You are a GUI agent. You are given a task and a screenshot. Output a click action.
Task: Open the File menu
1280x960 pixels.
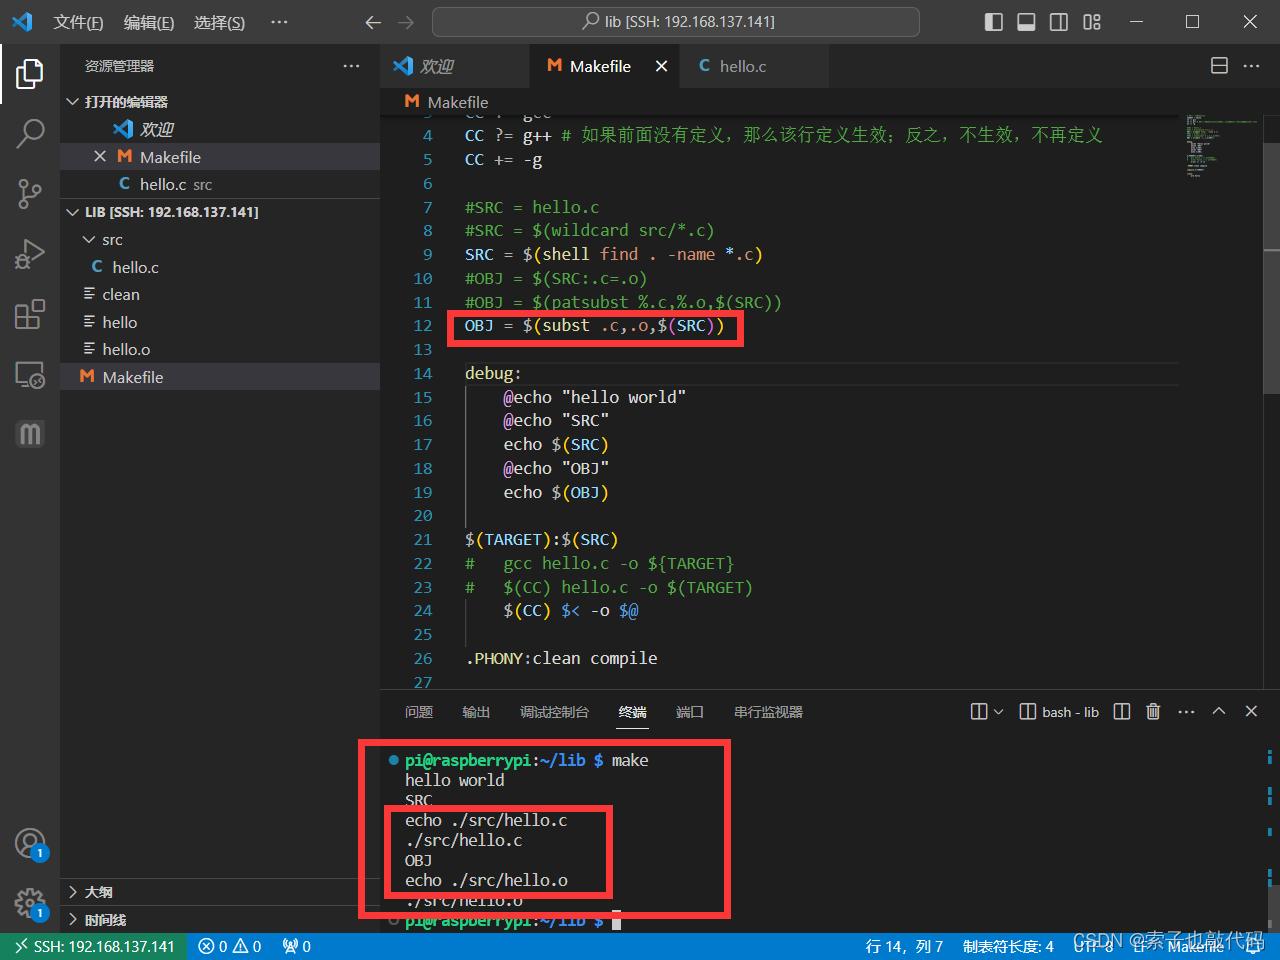[78, 22]
